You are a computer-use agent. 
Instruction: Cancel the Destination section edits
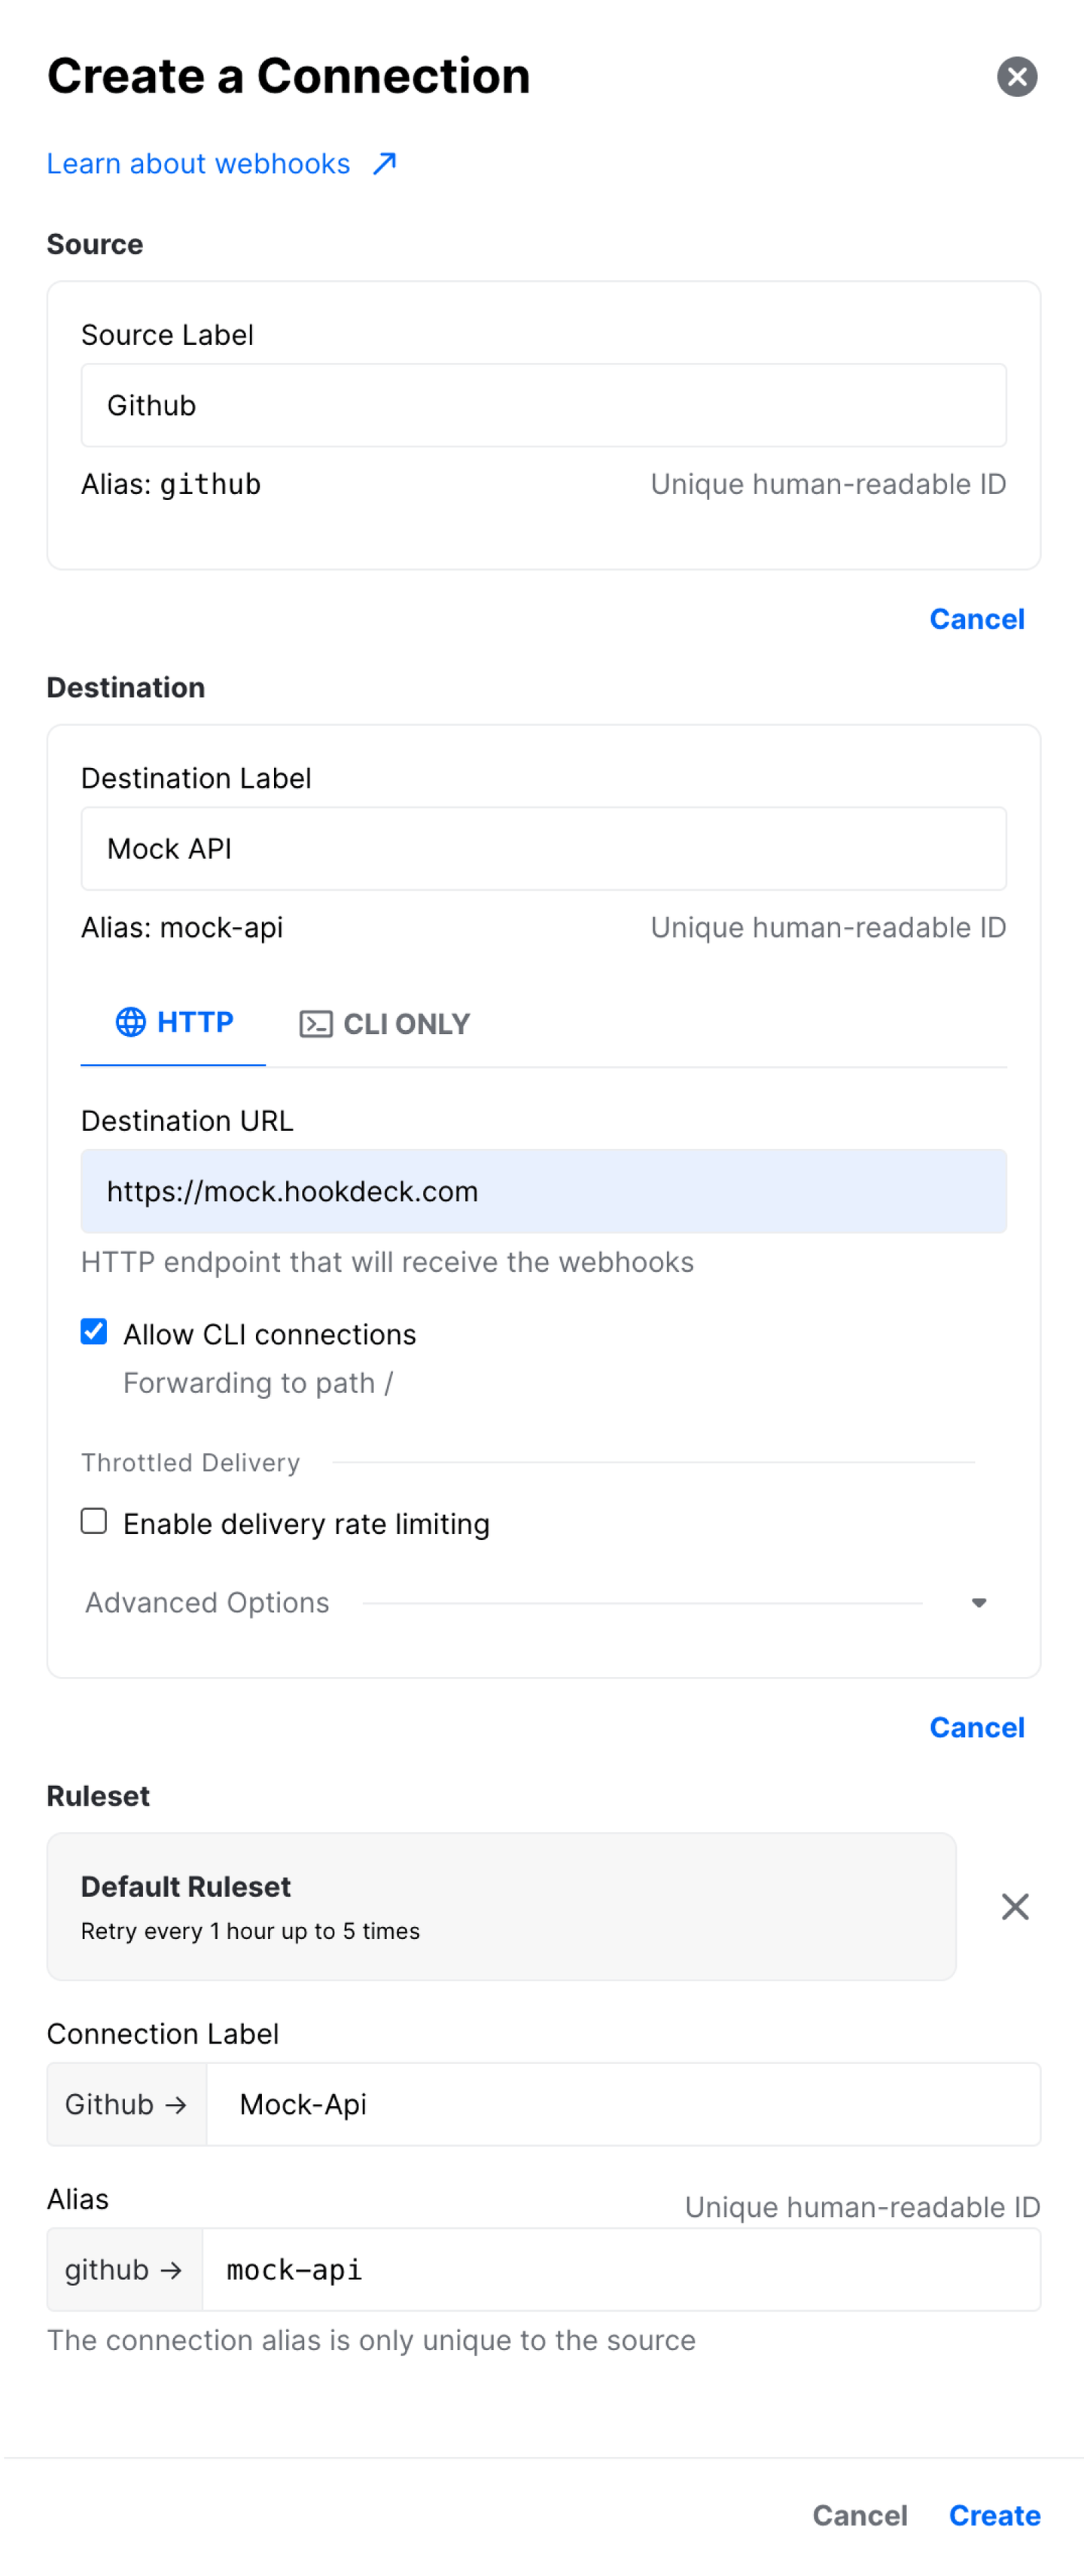click(x=977, y=1726)
